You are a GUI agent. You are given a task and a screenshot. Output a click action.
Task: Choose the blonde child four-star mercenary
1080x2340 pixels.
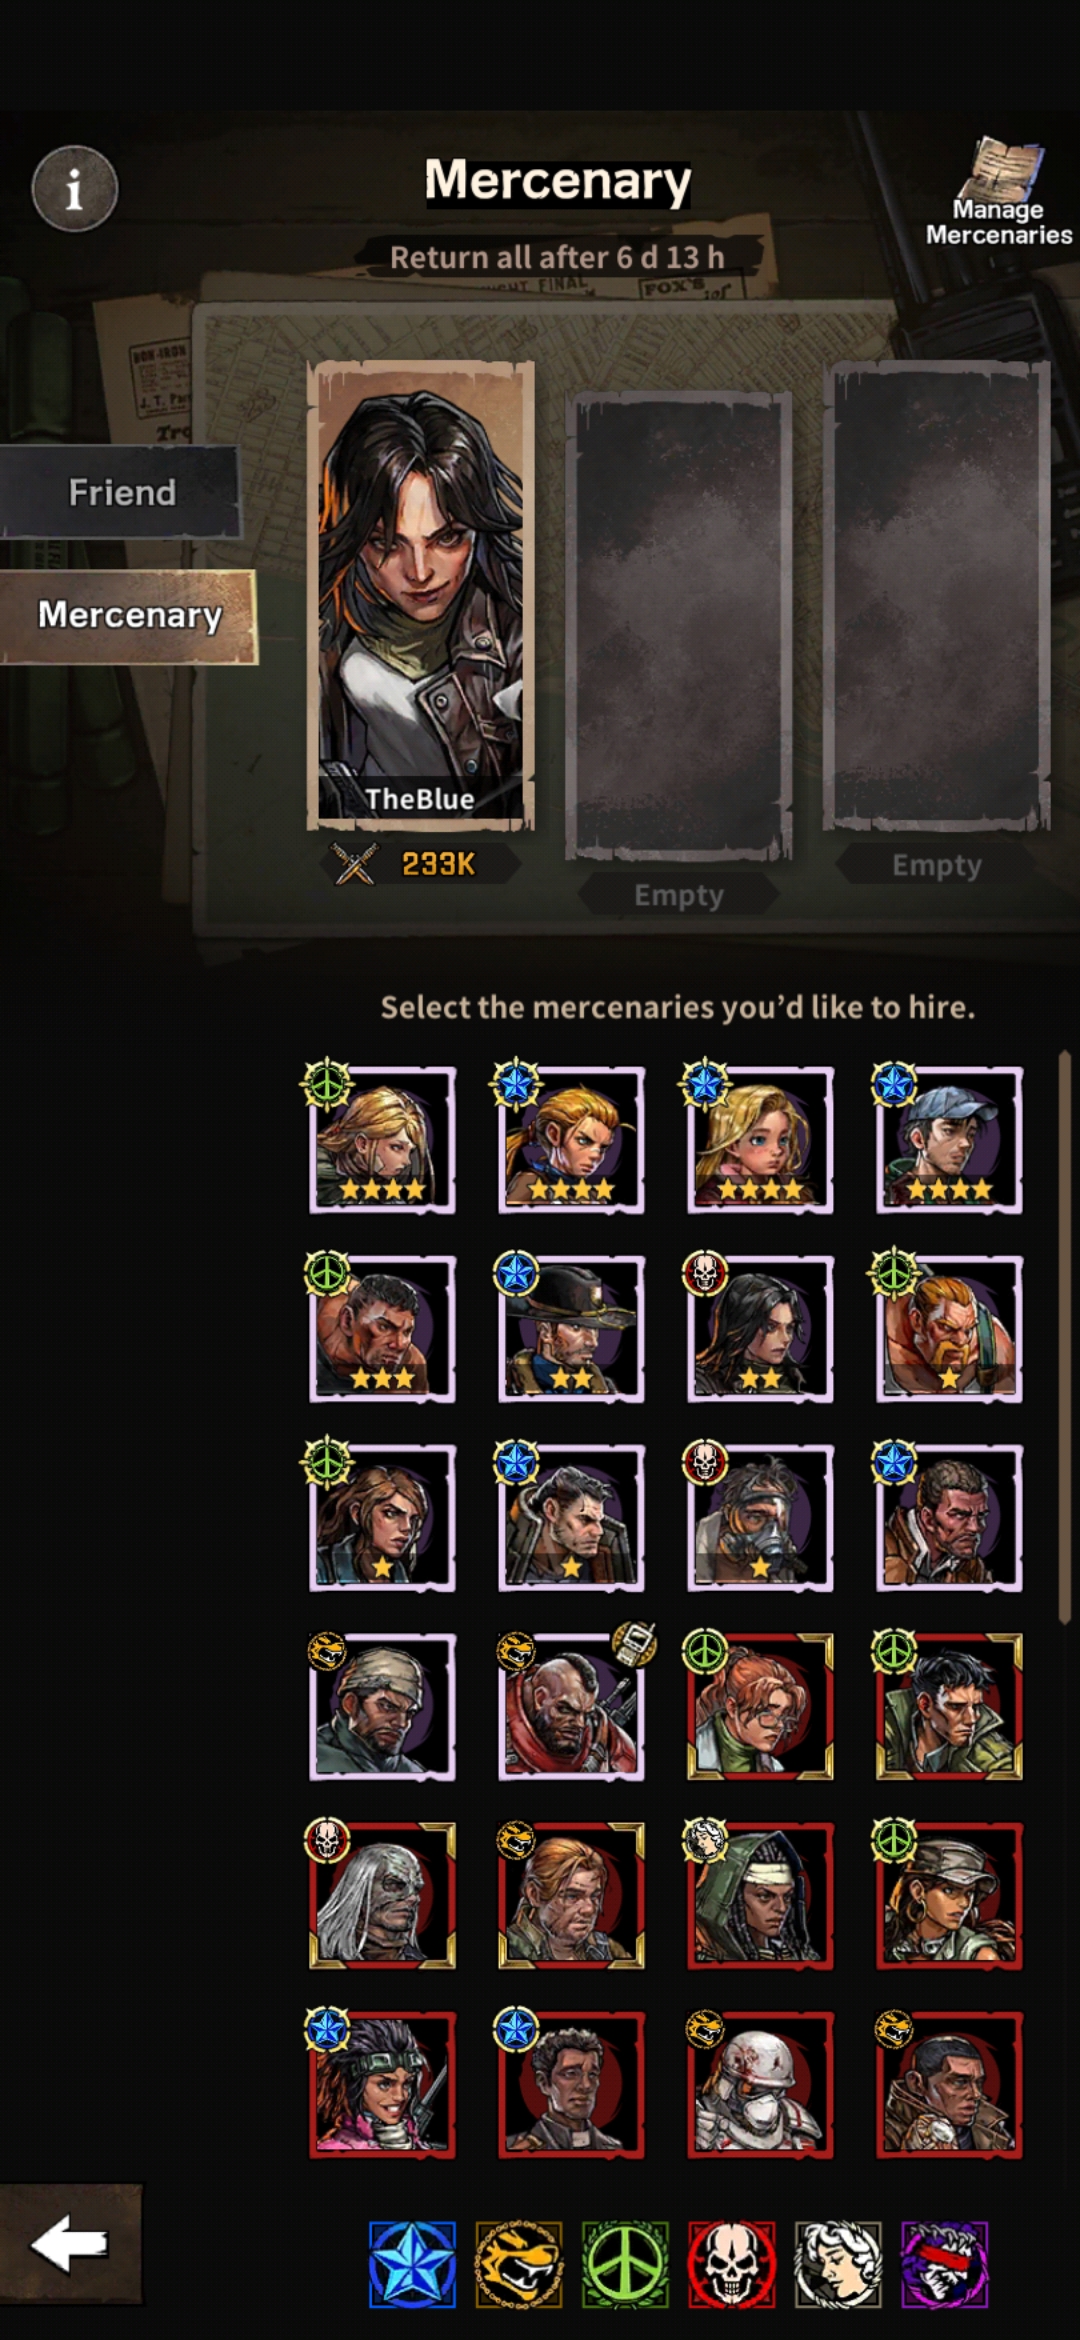click(x=760, y=1140)
